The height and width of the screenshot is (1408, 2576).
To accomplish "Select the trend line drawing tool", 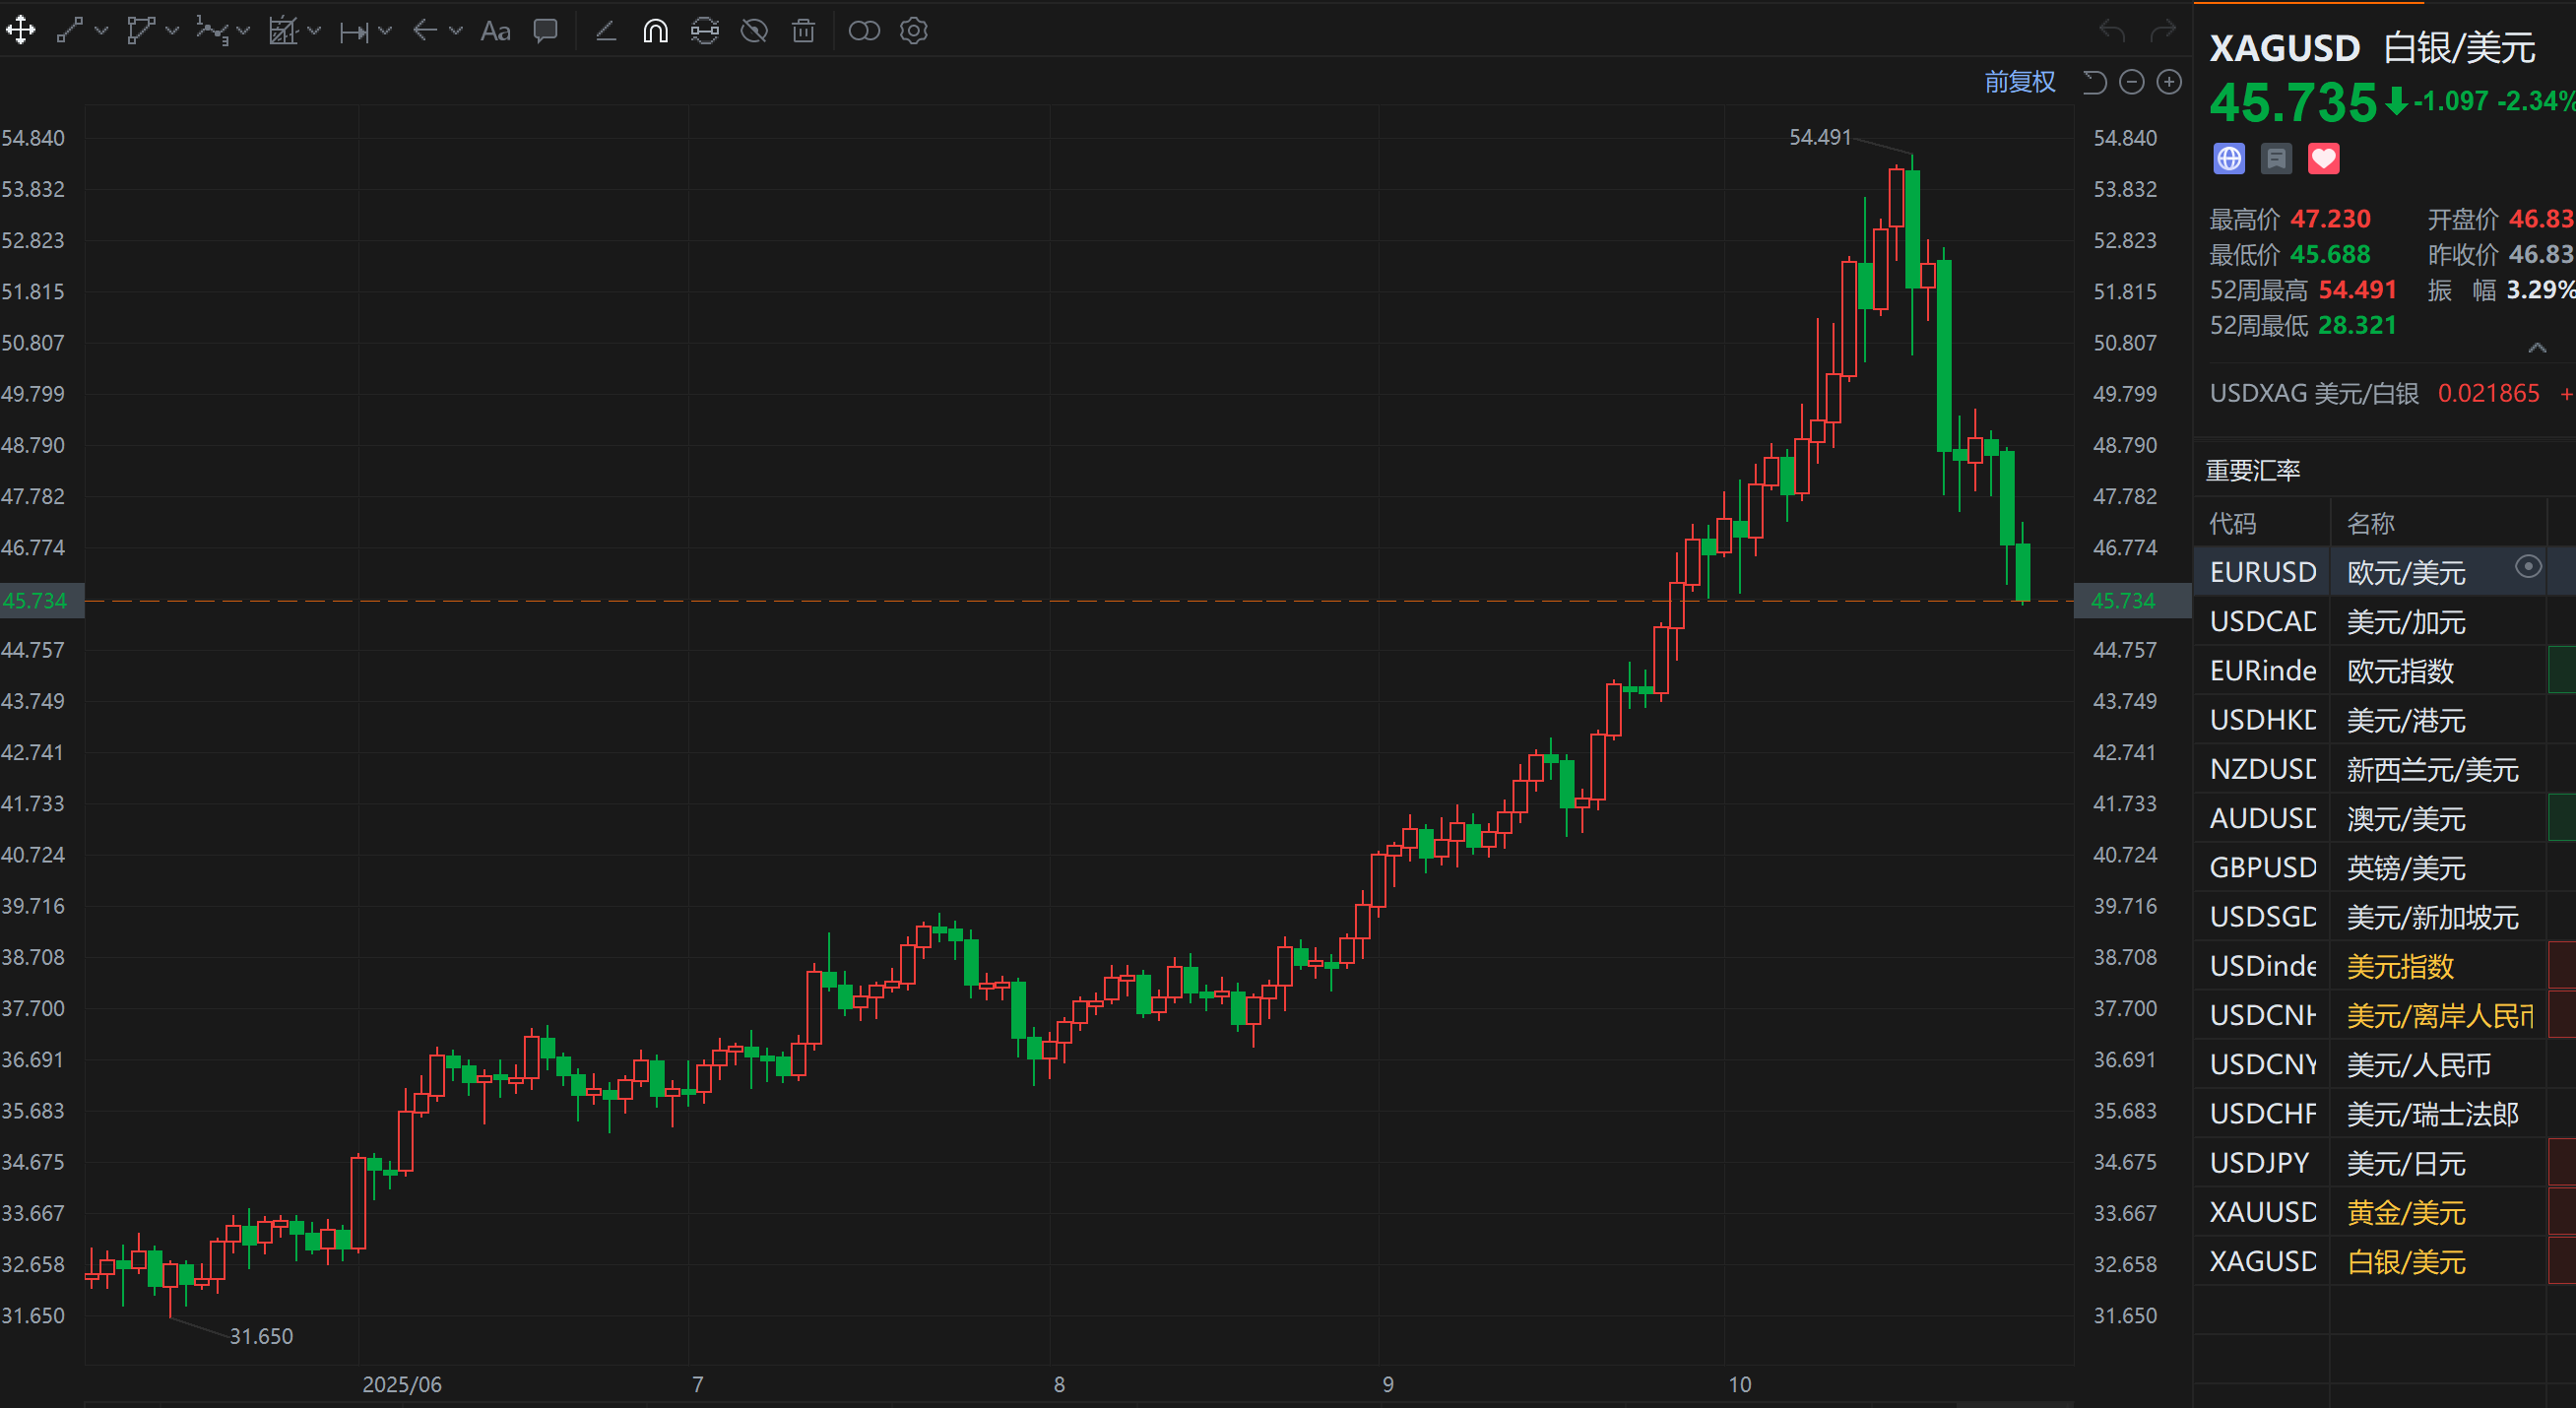I will pos(69,31).
